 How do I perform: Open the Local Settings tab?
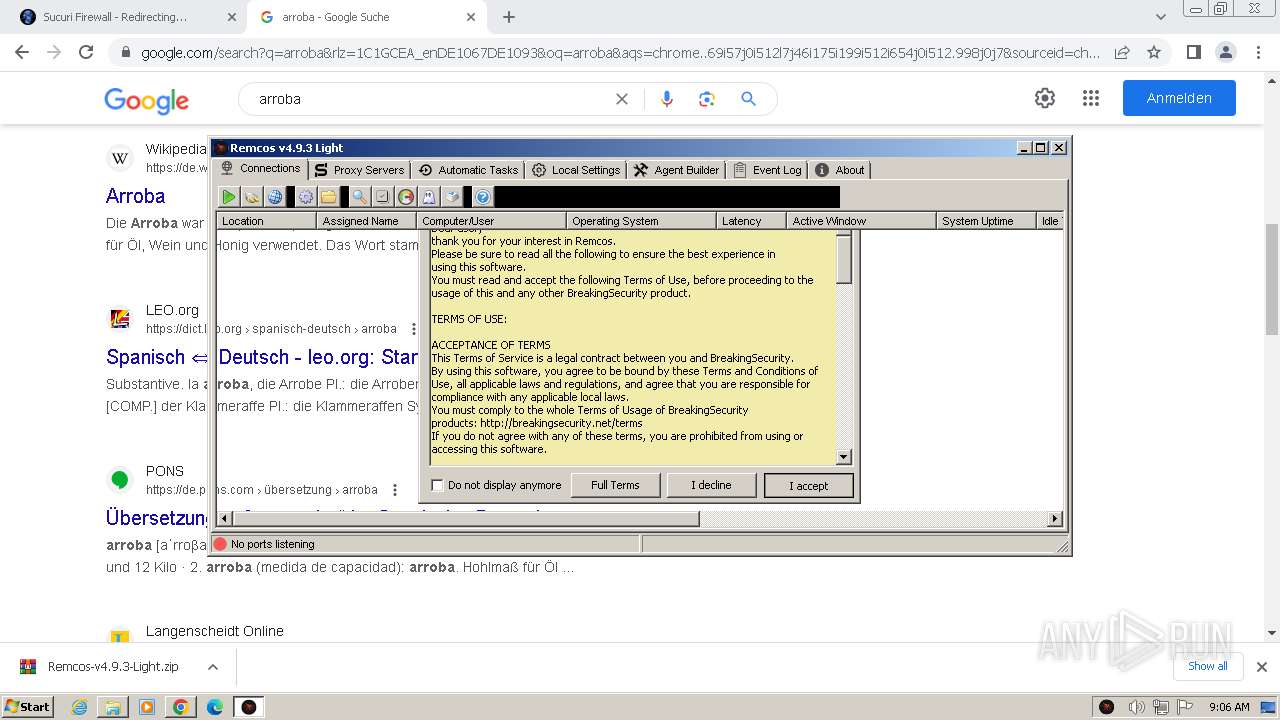point(576,170)
